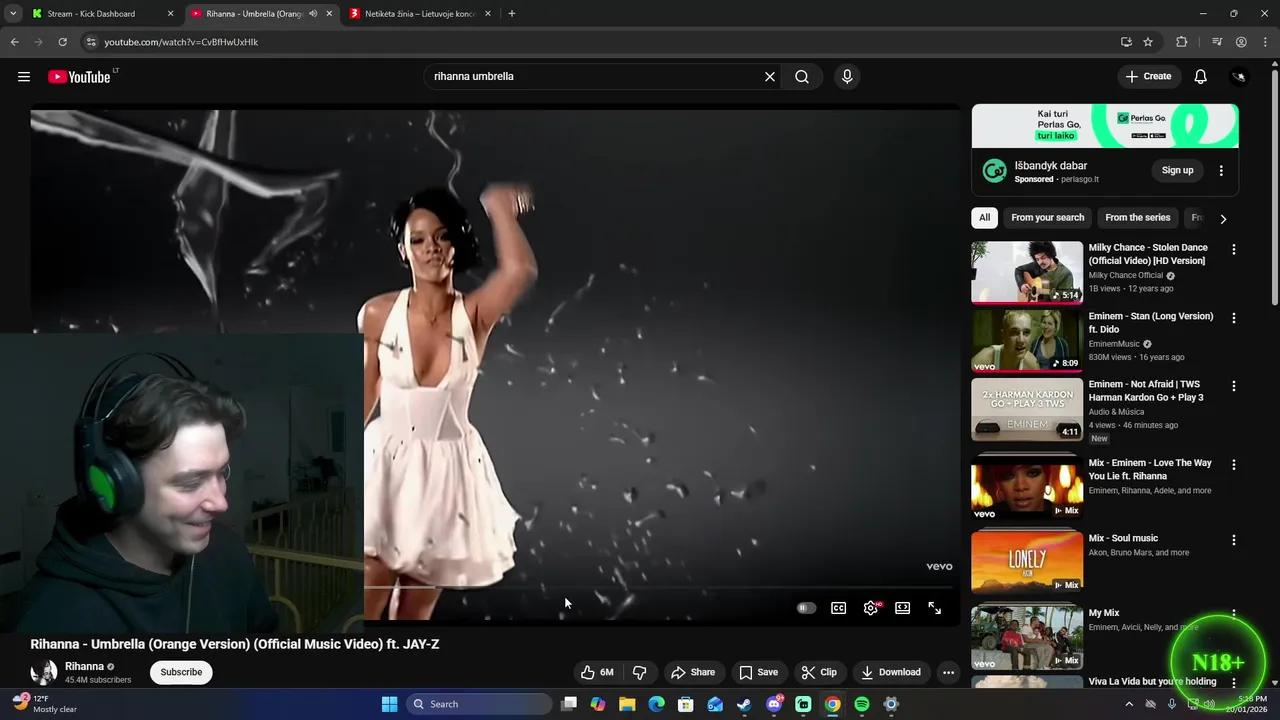Screen dimensions: 1280x720
Task: Open My Mix playlist
Action: (1027, 638)
